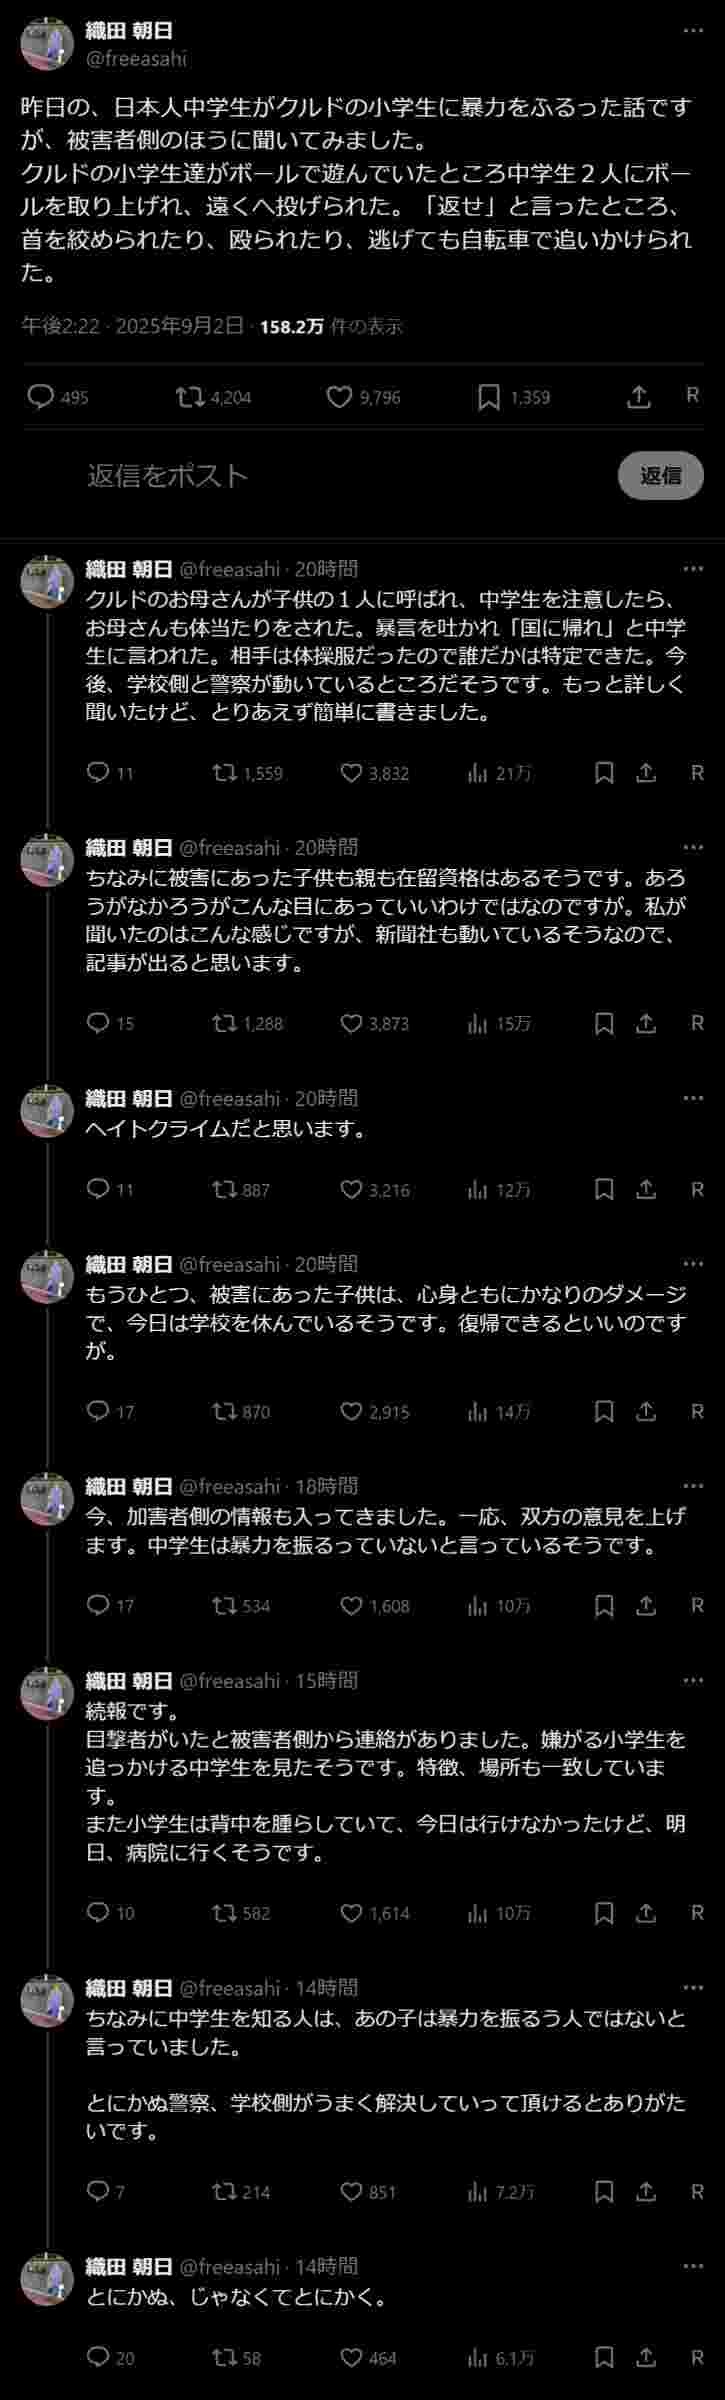This screenshot has height=2400, width=725.
Task: Open profile avatar of the main post
Action: 47,44
